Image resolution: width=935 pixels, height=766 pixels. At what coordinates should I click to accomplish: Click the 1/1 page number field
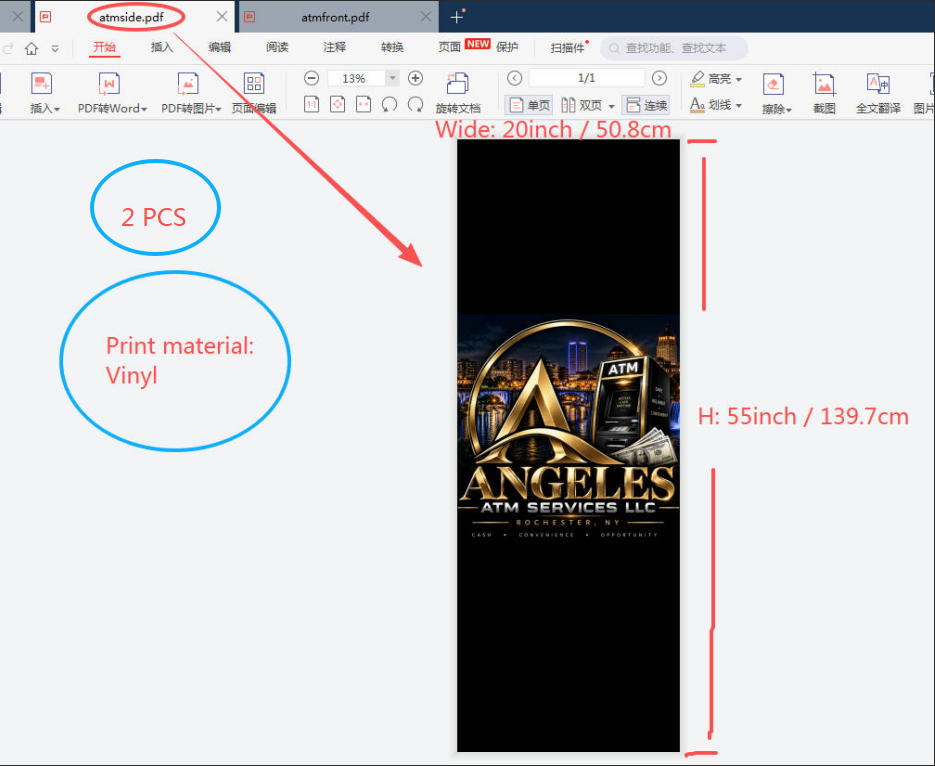tap(587, 78)
